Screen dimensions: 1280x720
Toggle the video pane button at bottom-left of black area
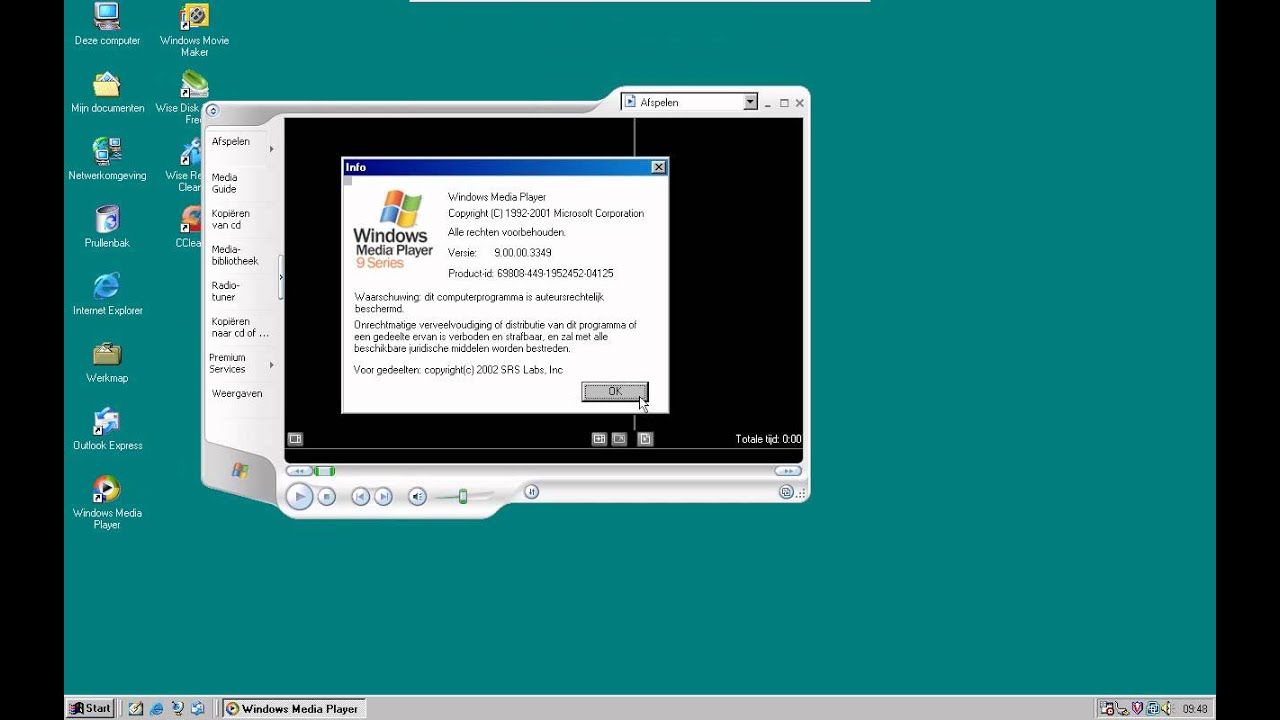click(295, 438)
